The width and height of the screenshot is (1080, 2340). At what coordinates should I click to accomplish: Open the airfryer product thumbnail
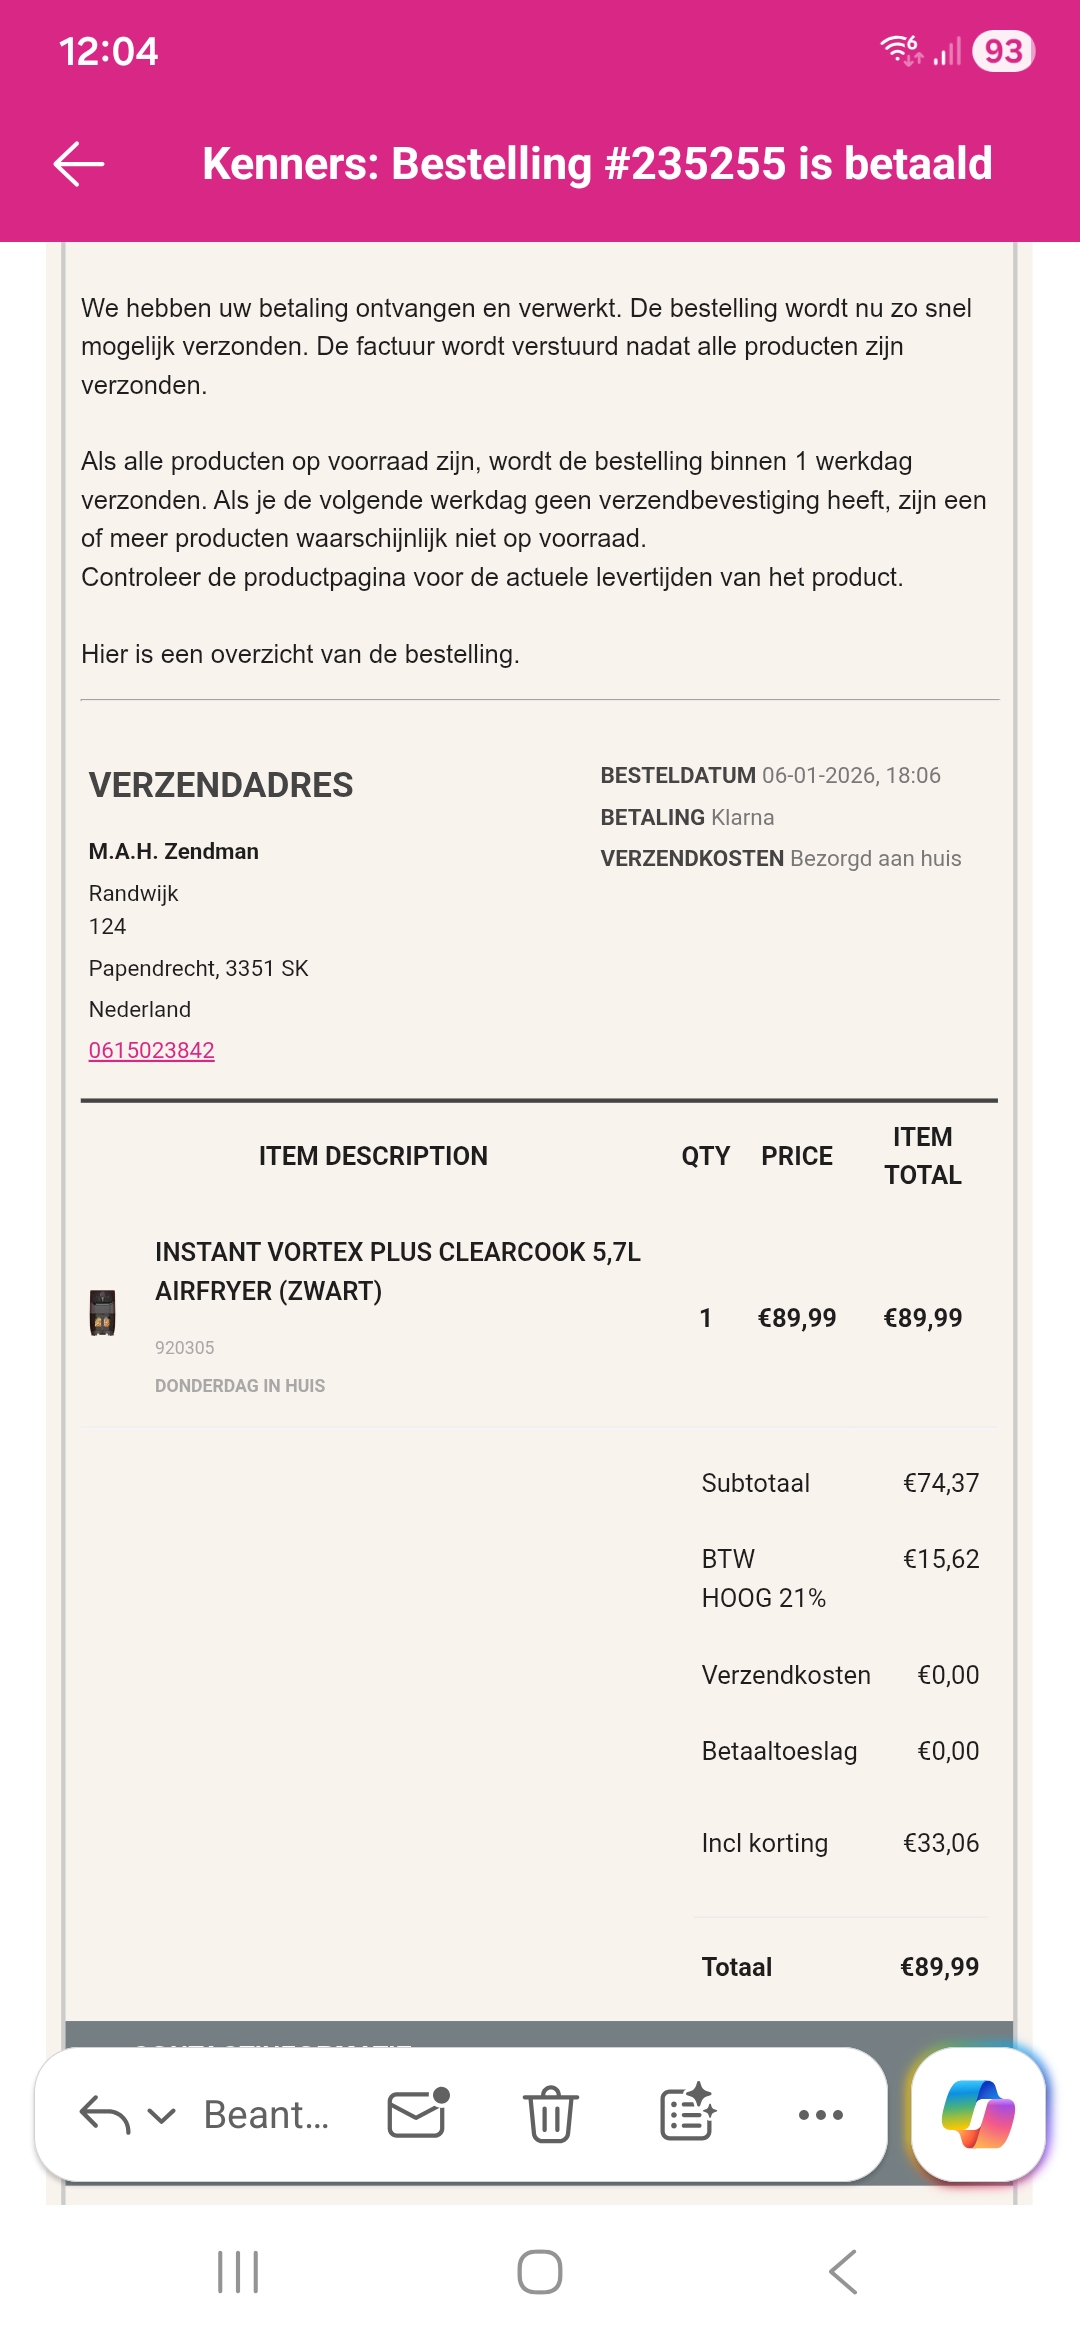(103, 1313)
